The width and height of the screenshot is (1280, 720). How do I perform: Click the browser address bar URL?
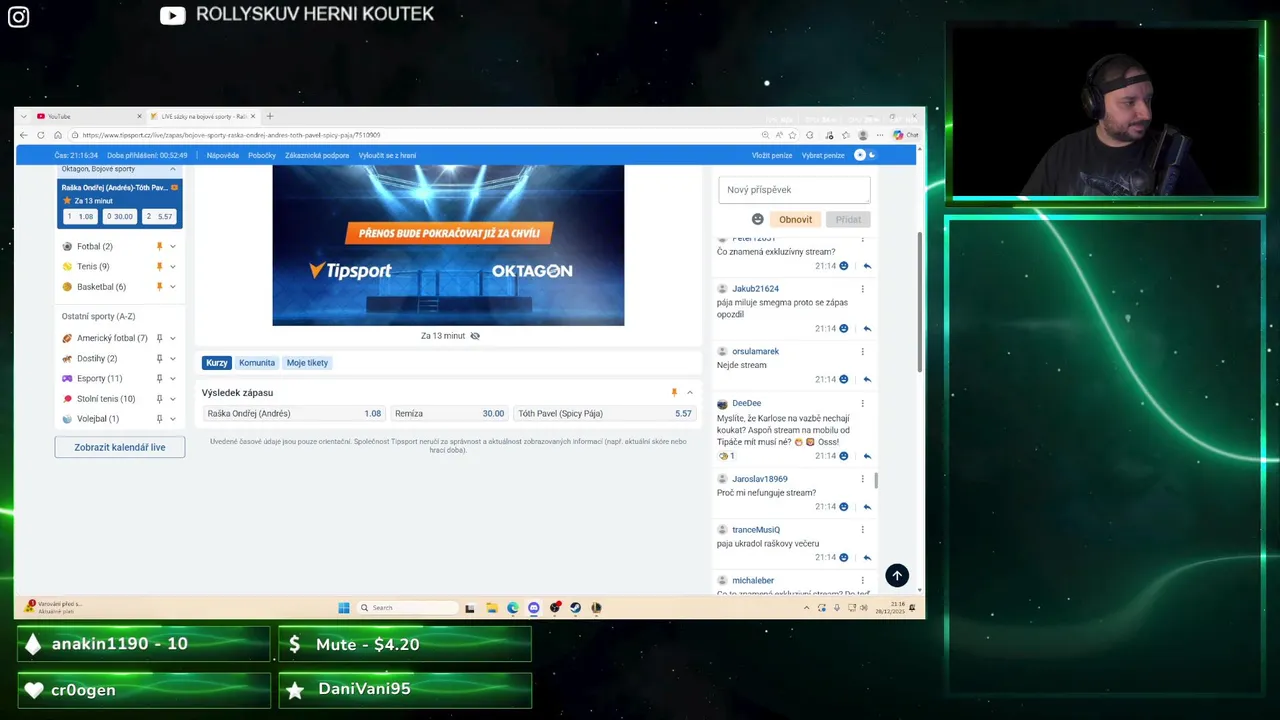231,135
